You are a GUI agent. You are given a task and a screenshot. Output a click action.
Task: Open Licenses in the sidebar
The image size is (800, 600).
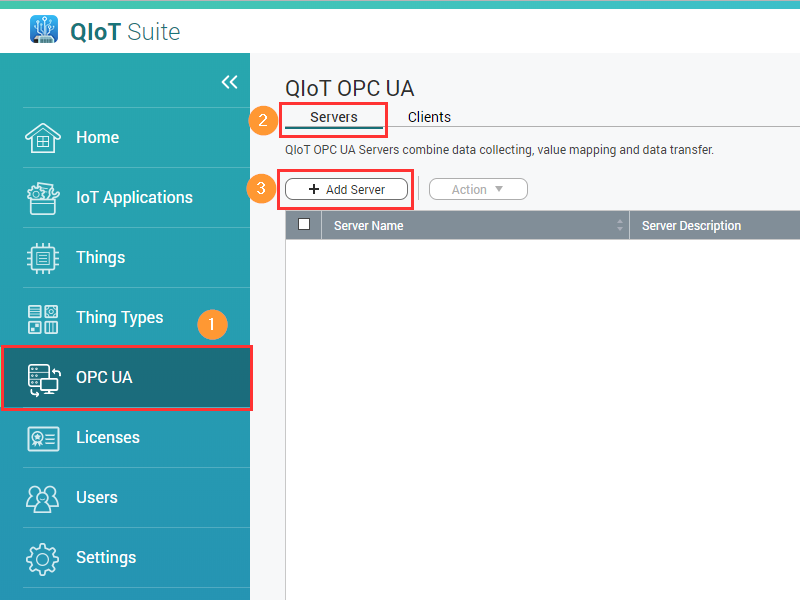125,438
